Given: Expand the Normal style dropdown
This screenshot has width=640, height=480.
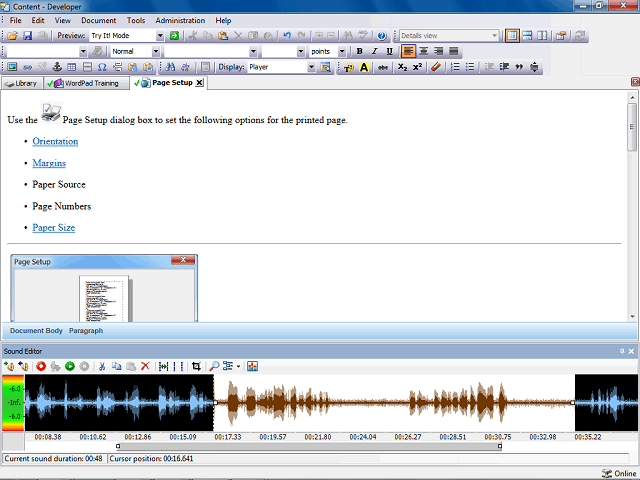Looking at the screenshot, I should [156, 51].
